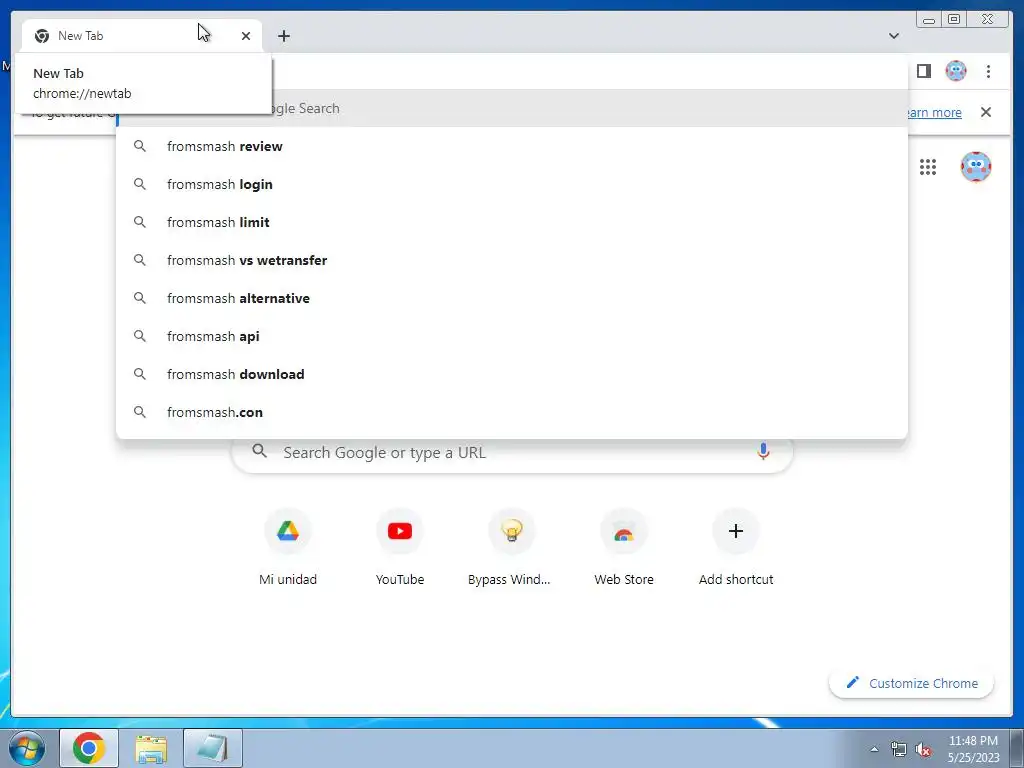Start voice search with microphone icon
1024x768 pixels.
(x=763, y=451)
